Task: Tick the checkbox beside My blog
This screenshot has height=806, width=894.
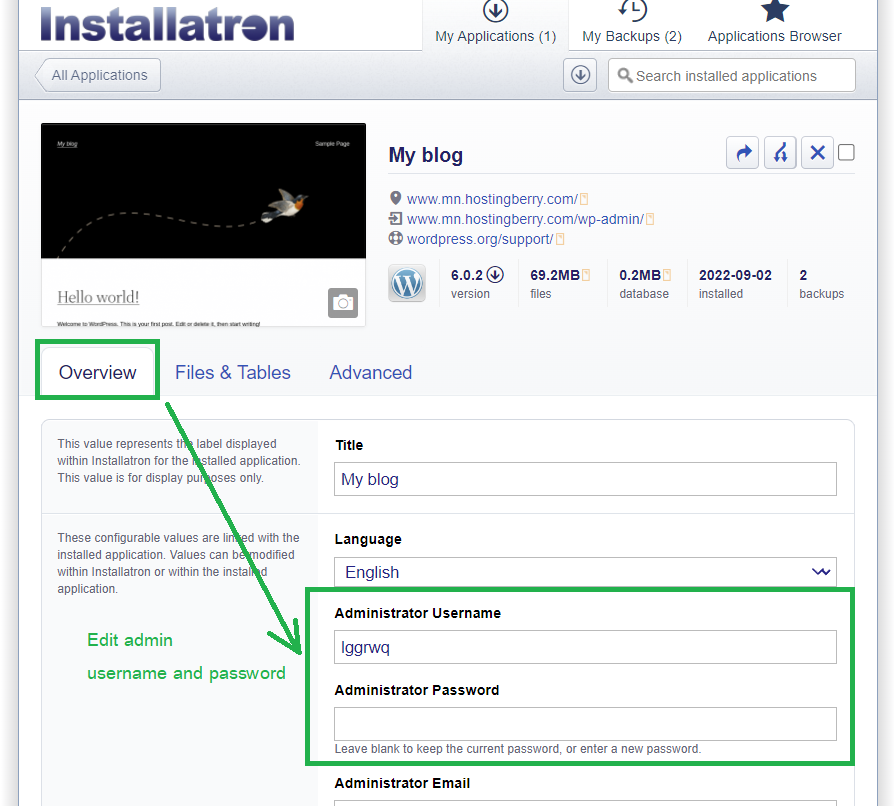Action: pyautogui.click(x=846, y=153)
